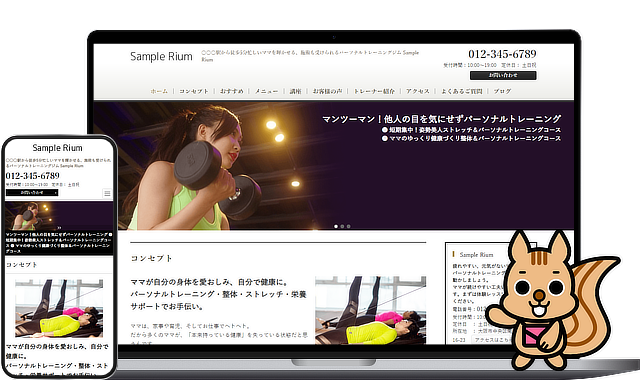Go to the コンセプト nav item
Screen dimensions: 640x380
(194, 91)
